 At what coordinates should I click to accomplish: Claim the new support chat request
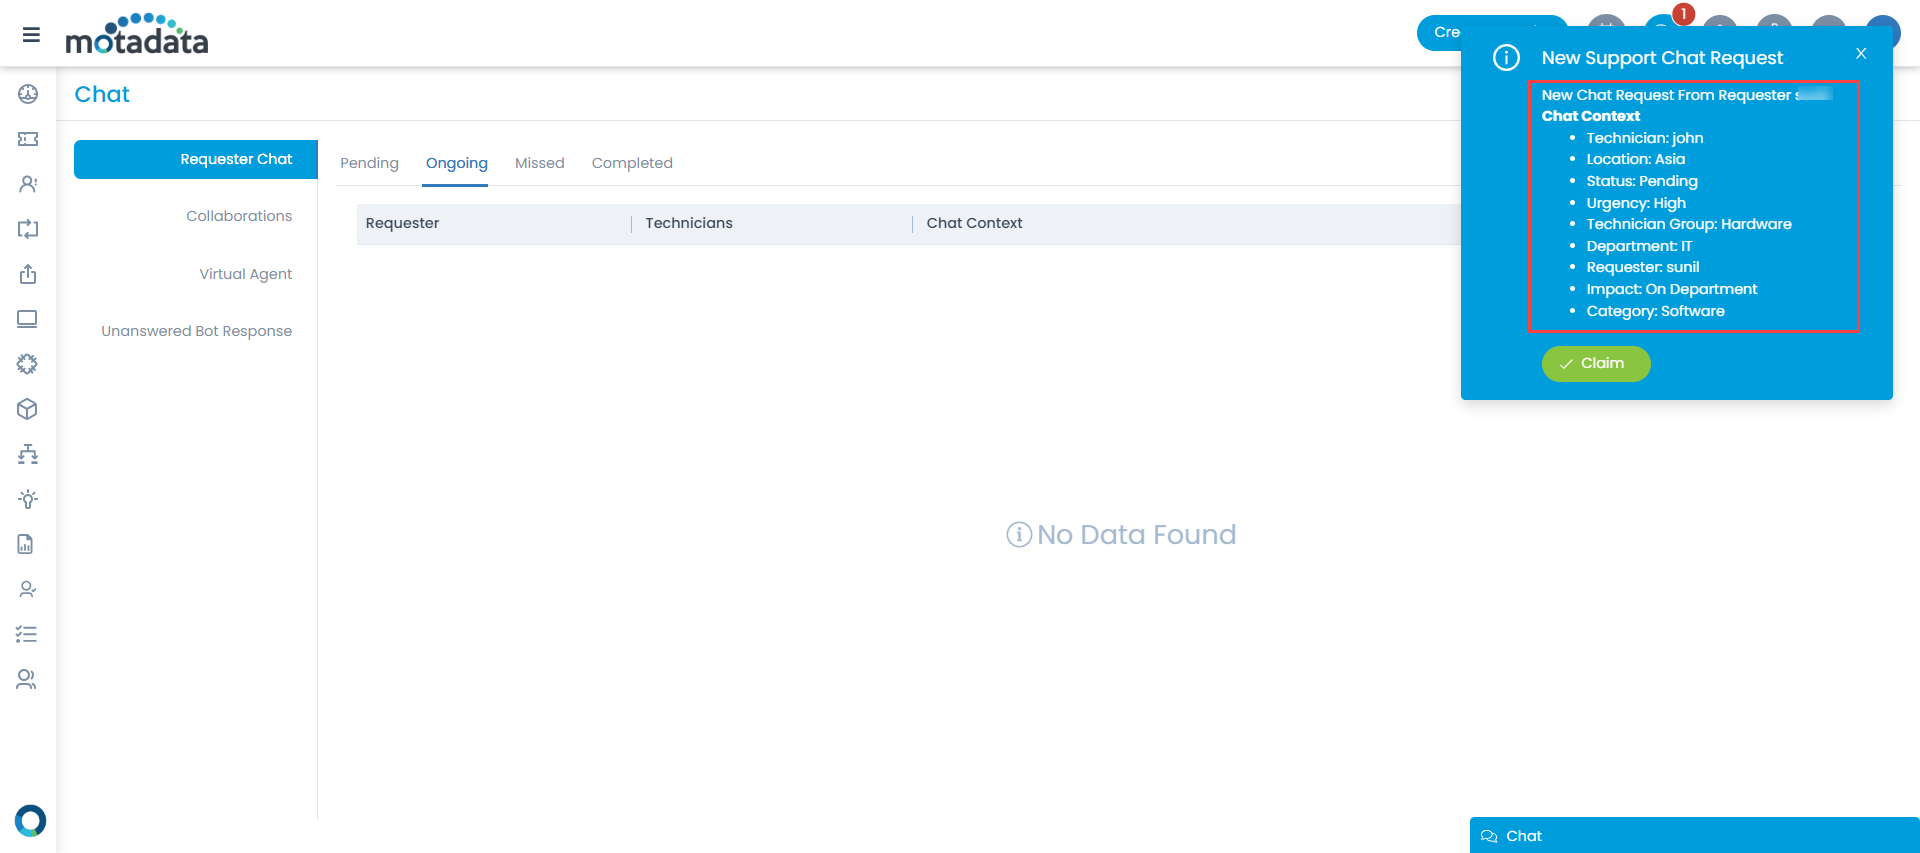coord(1595,364)
